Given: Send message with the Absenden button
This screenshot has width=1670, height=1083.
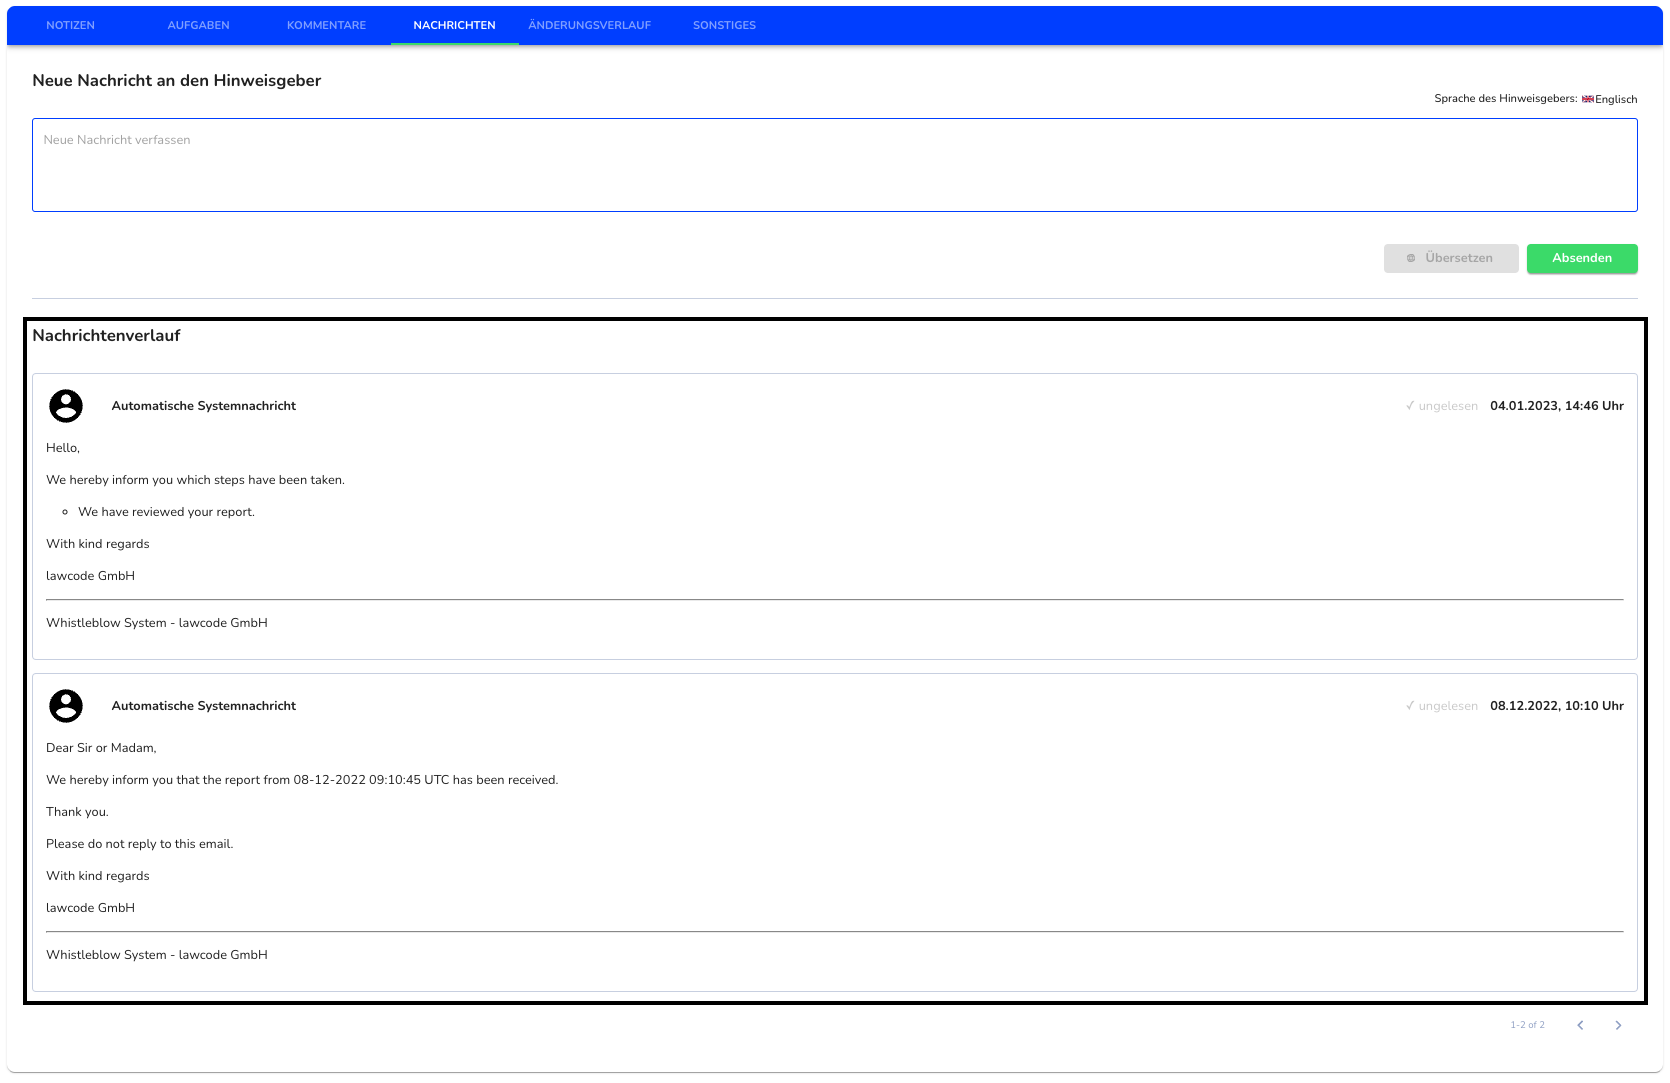Looking at the screenshot, I should coord(1582,258).
